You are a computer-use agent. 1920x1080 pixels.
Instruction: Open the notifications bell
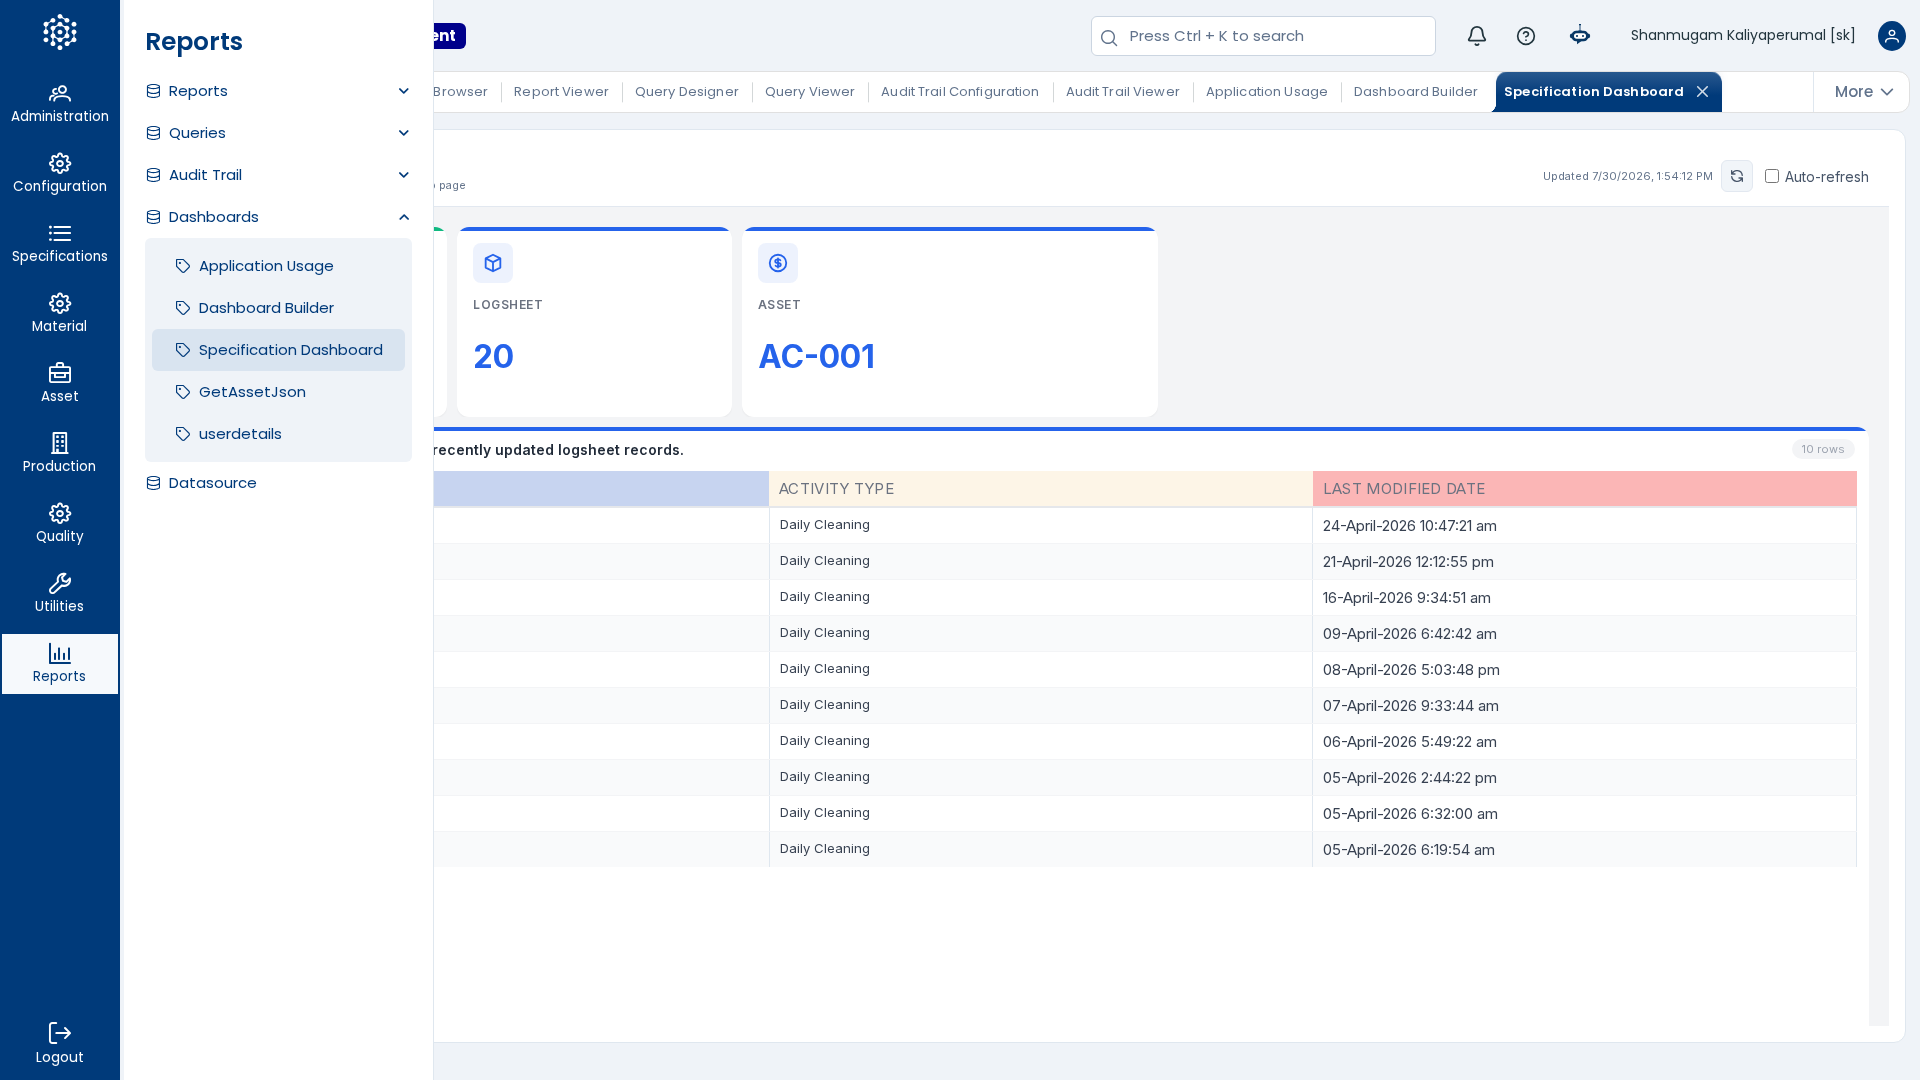tap(1477, 36)
